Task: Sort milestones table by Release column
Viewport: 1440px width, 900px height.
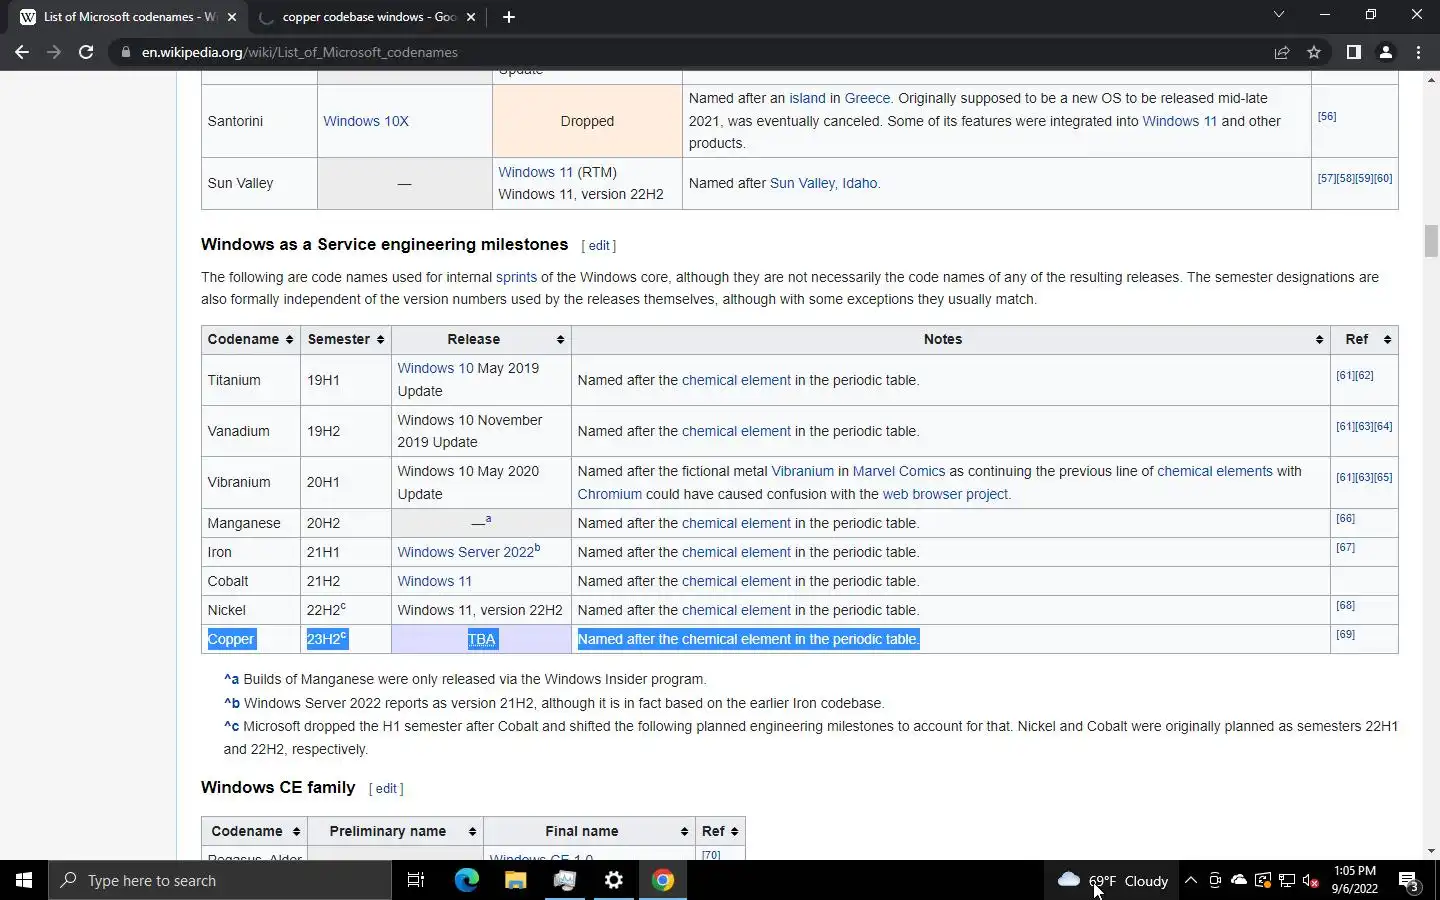Action: tap(481, 339)
